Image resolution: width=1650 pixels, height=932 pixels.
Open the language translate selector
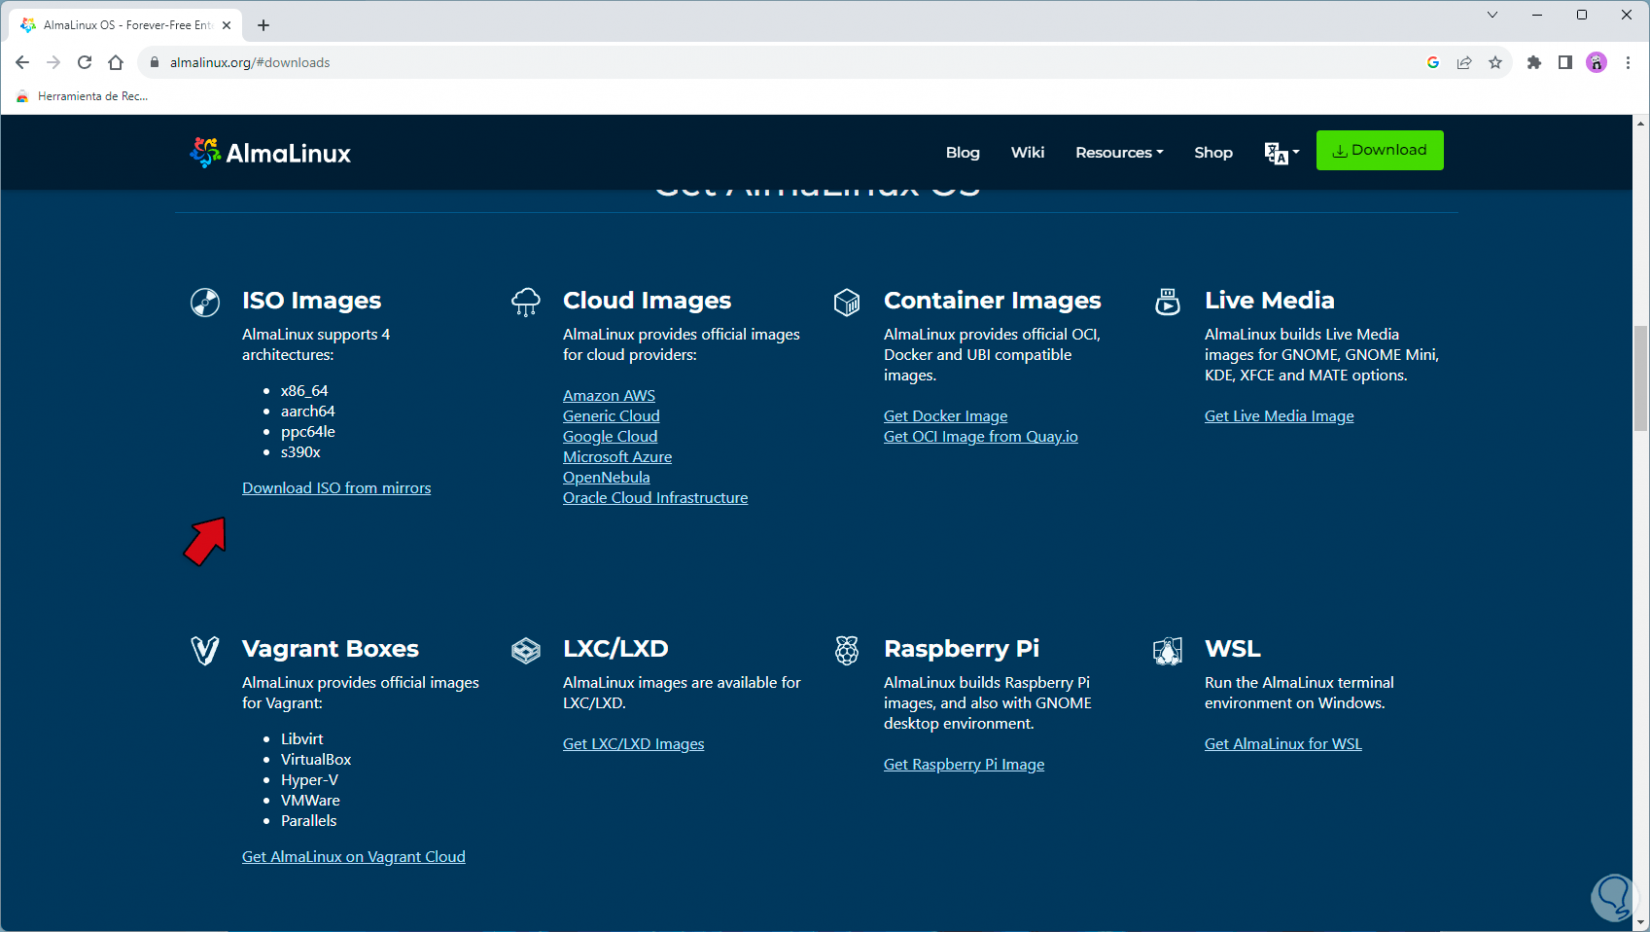(x=1280, y=153)
